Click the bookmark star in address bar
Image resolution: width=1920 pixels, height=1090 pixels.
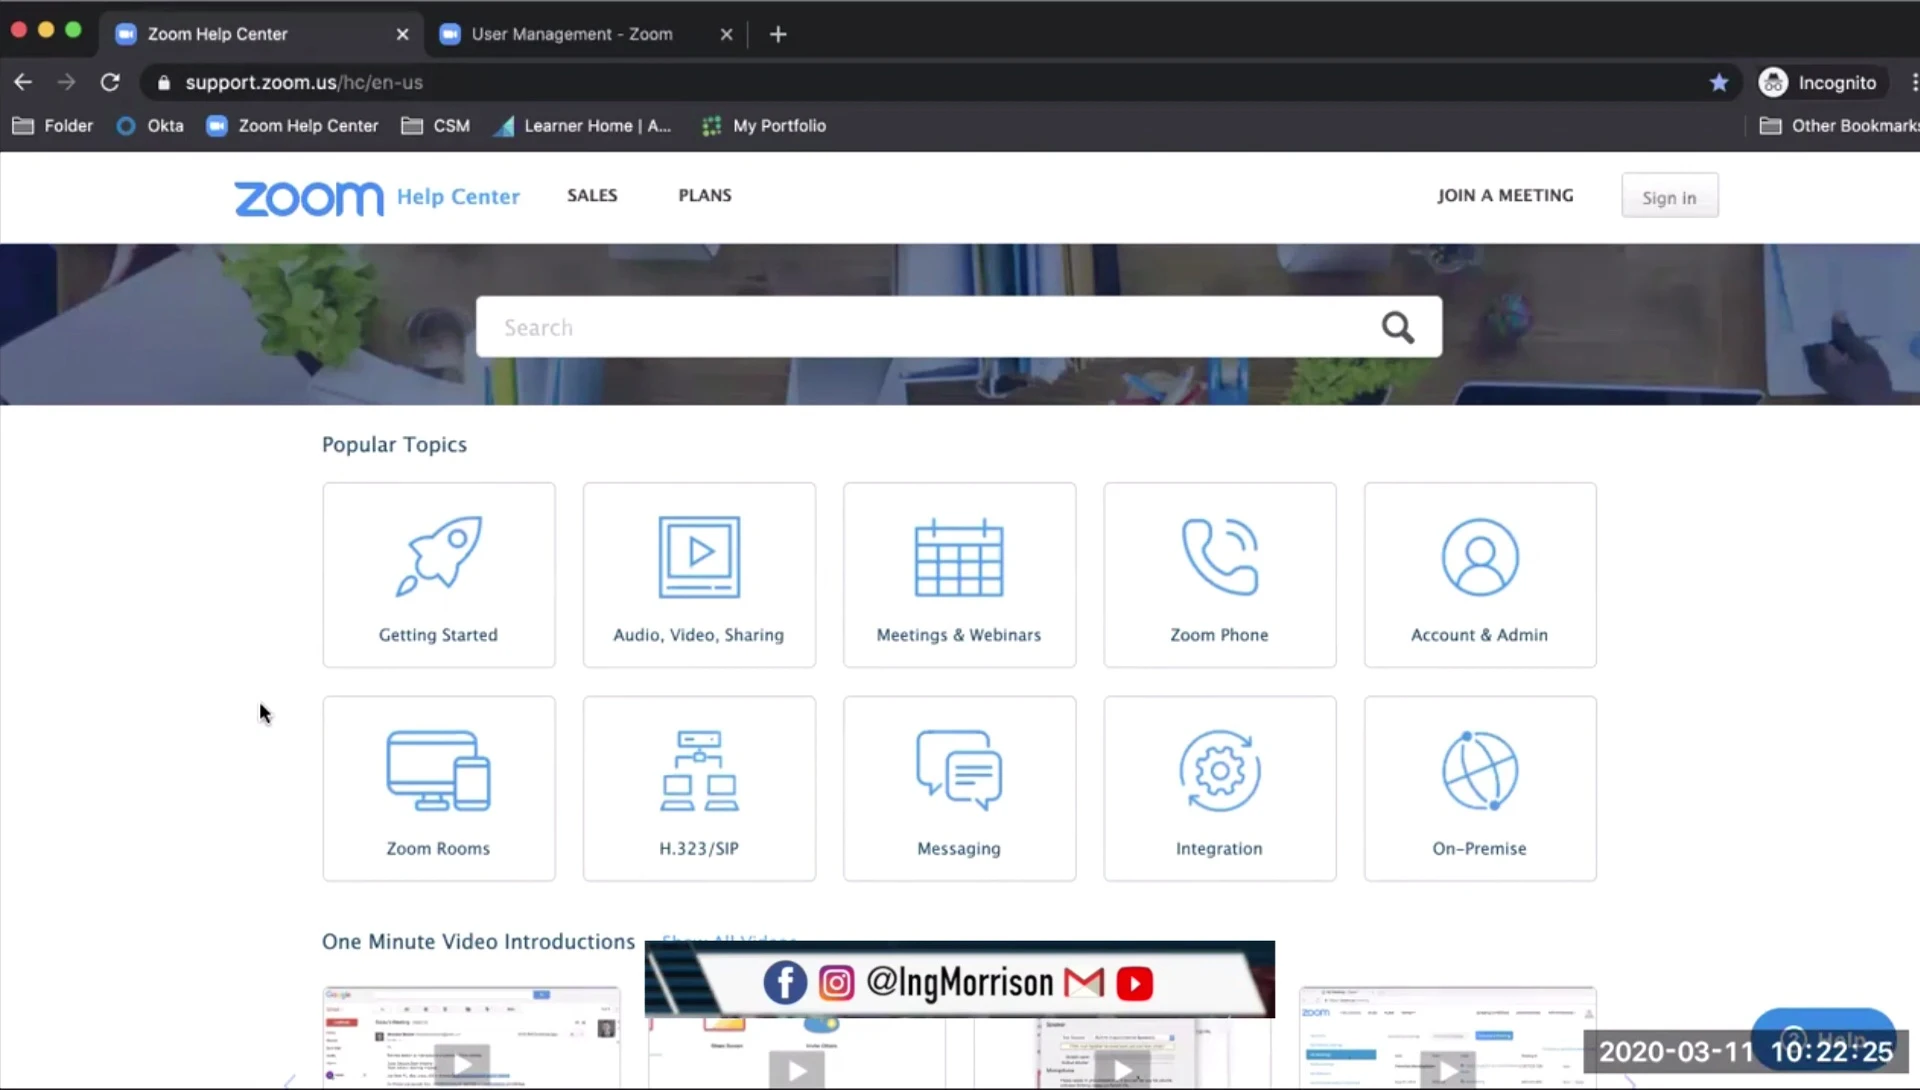(x=1719, y=82)
